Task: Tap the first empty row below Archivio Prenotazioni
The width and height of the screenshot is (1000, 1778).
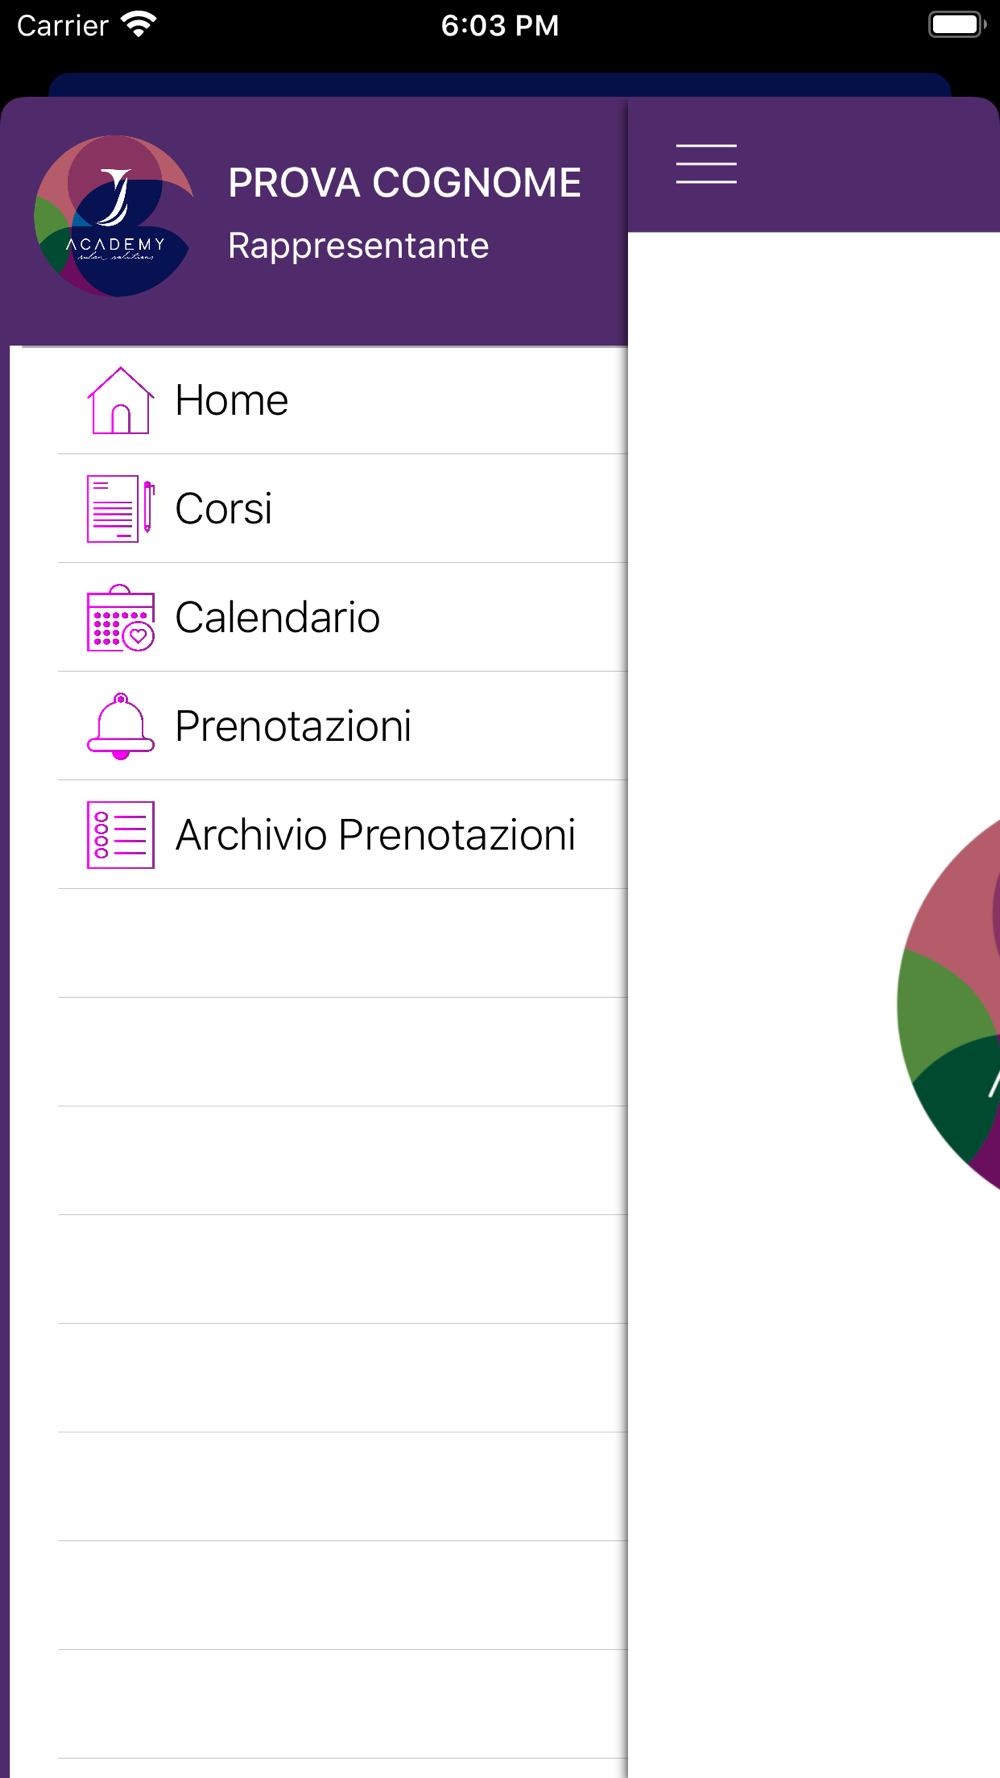Action: point(342,943)
